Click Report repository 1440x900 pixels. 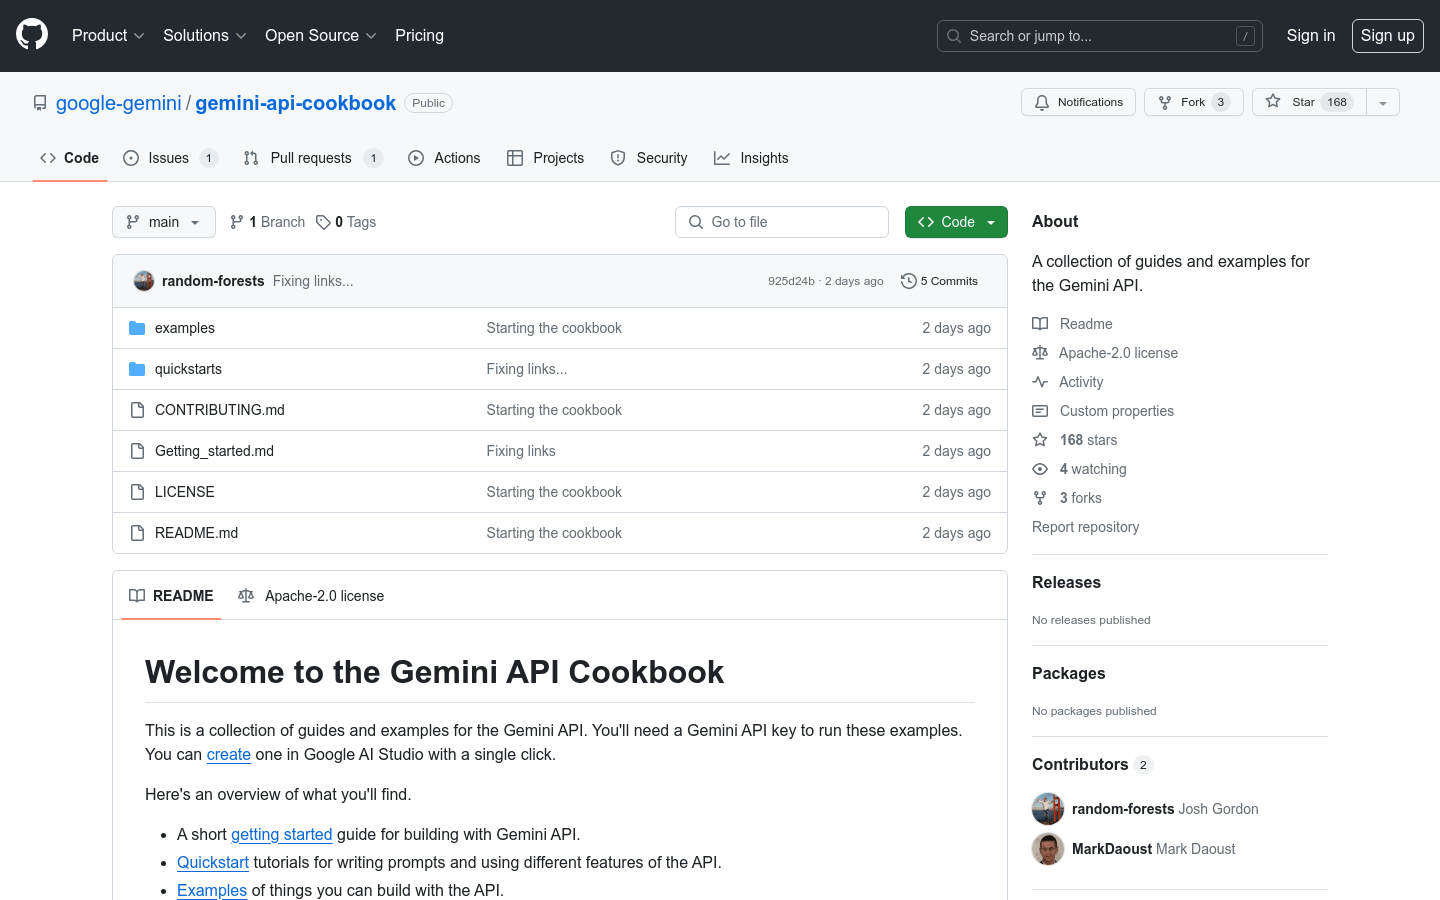click(1086, 527)
